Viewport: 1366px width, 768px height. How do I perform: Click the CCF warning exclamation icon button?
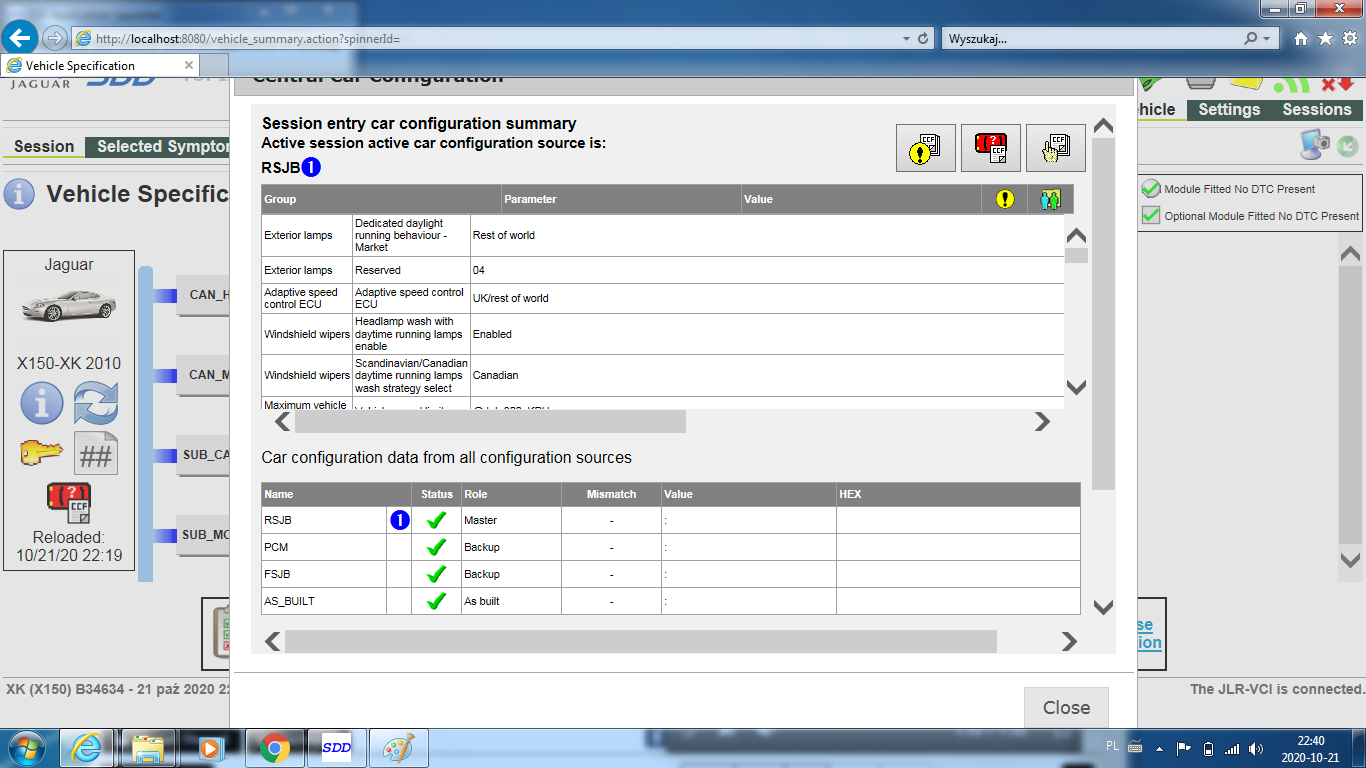click(x=925, y=148)
